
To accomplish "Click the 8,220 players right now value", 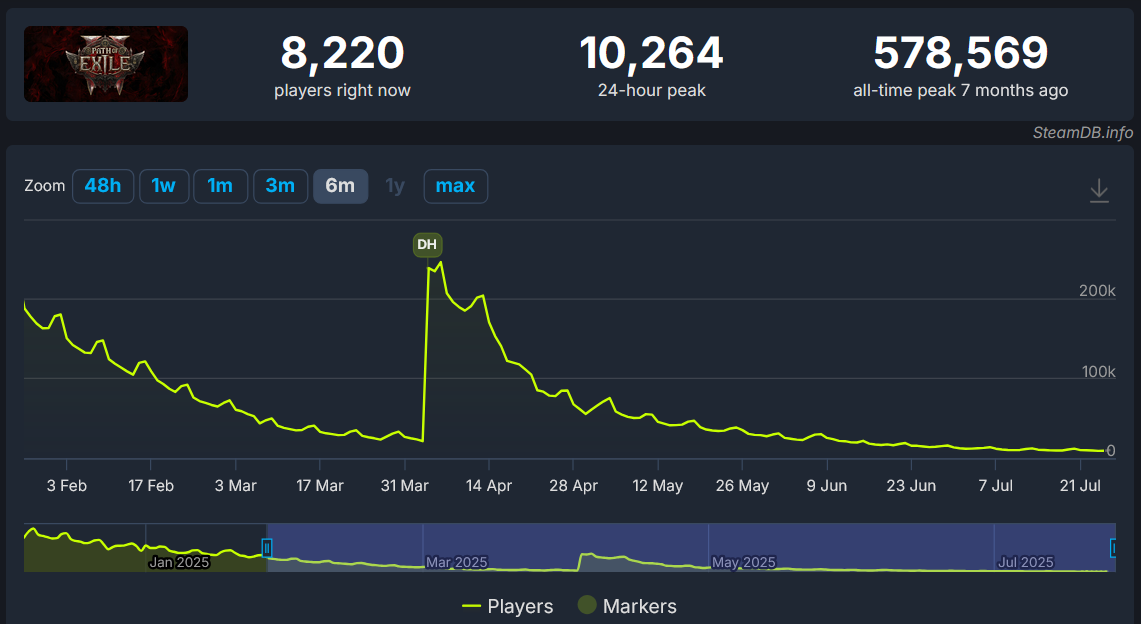I will click(x=342, y=53).
